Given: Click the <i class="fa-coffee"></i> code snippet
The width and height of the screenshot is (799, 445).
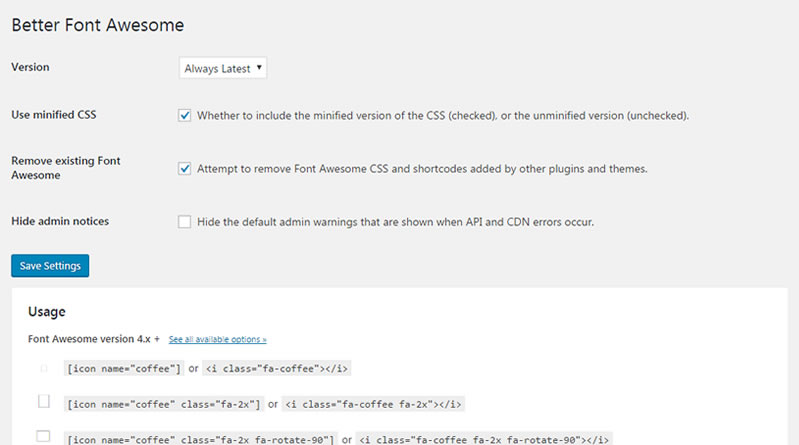Looking at the screenshot, I should tap(277, 369).
